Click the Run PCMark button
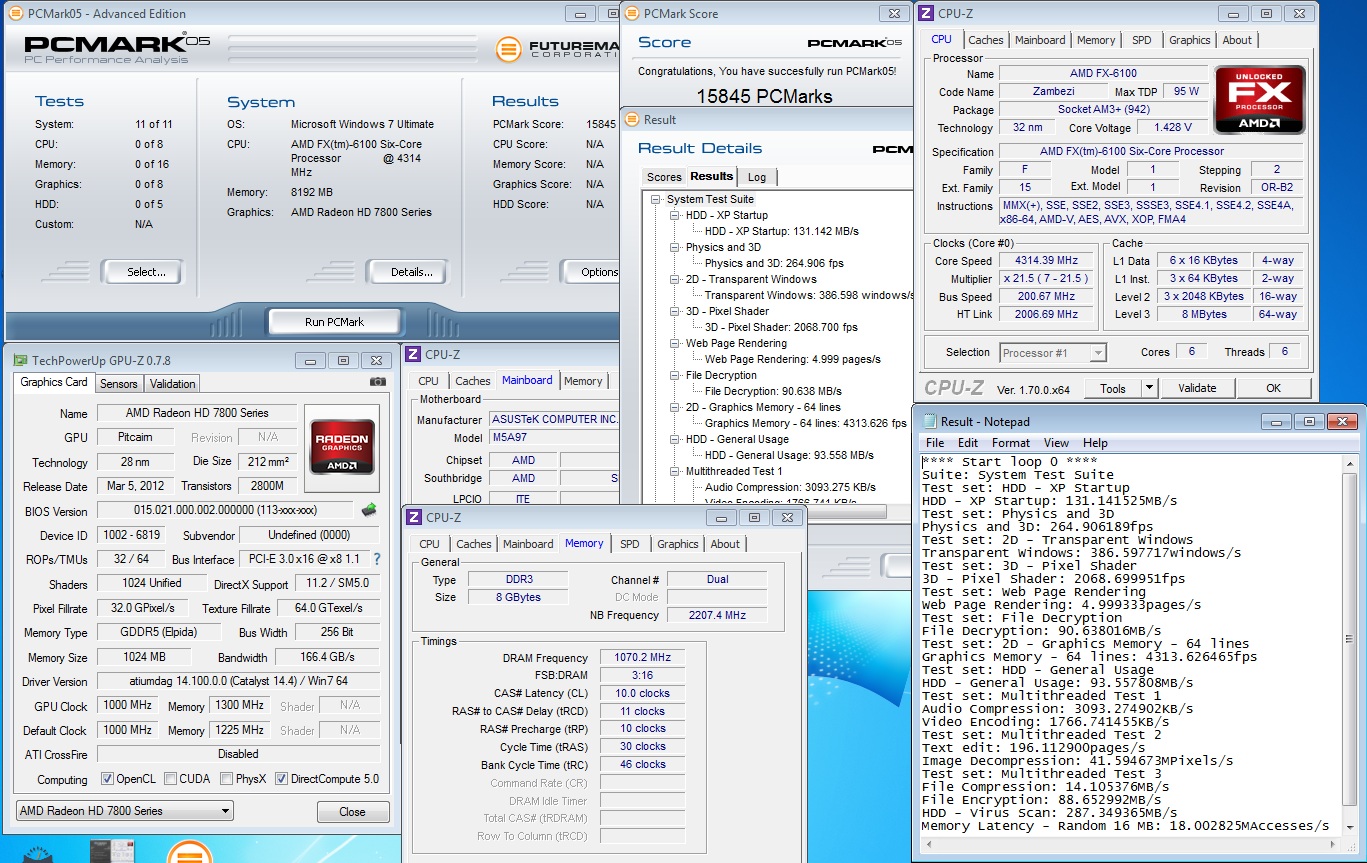The image size is (1367, 863). (334, 322)
